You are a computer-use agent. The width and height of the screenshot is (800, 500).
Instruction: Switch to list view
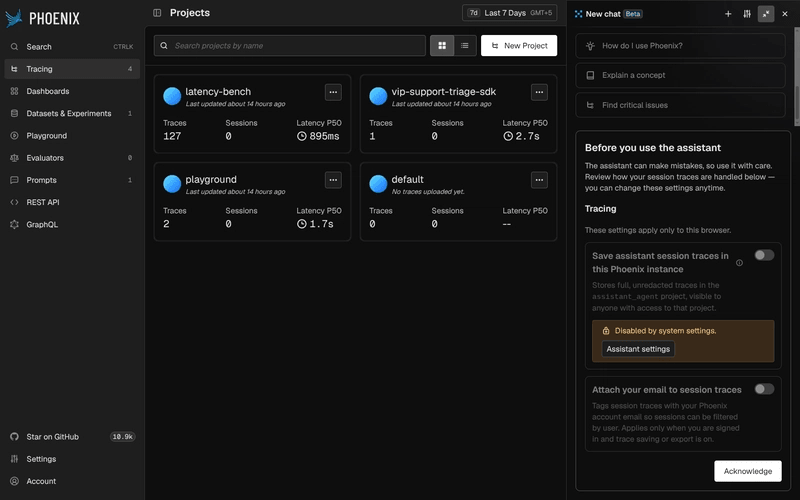pyautogui.click(x=465, y=45)
